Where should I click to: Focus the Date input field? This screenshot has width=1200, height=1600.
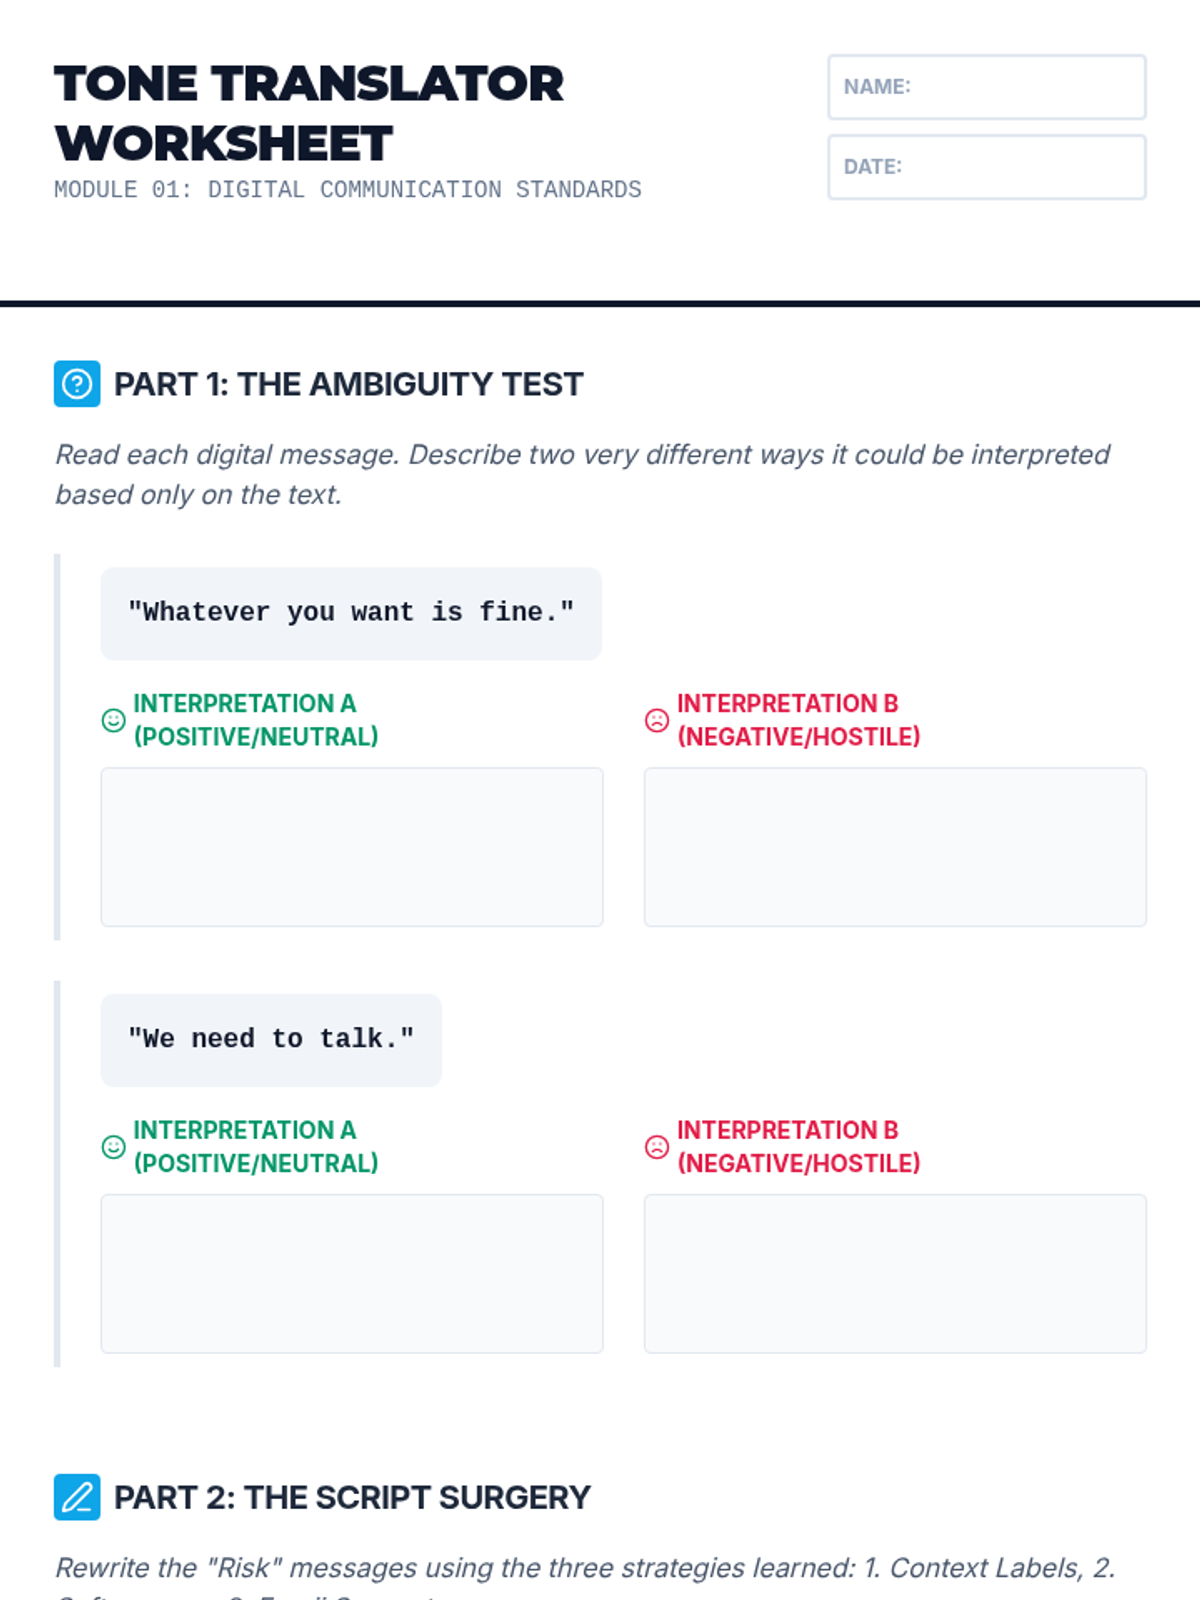click(x=987, y=167)
